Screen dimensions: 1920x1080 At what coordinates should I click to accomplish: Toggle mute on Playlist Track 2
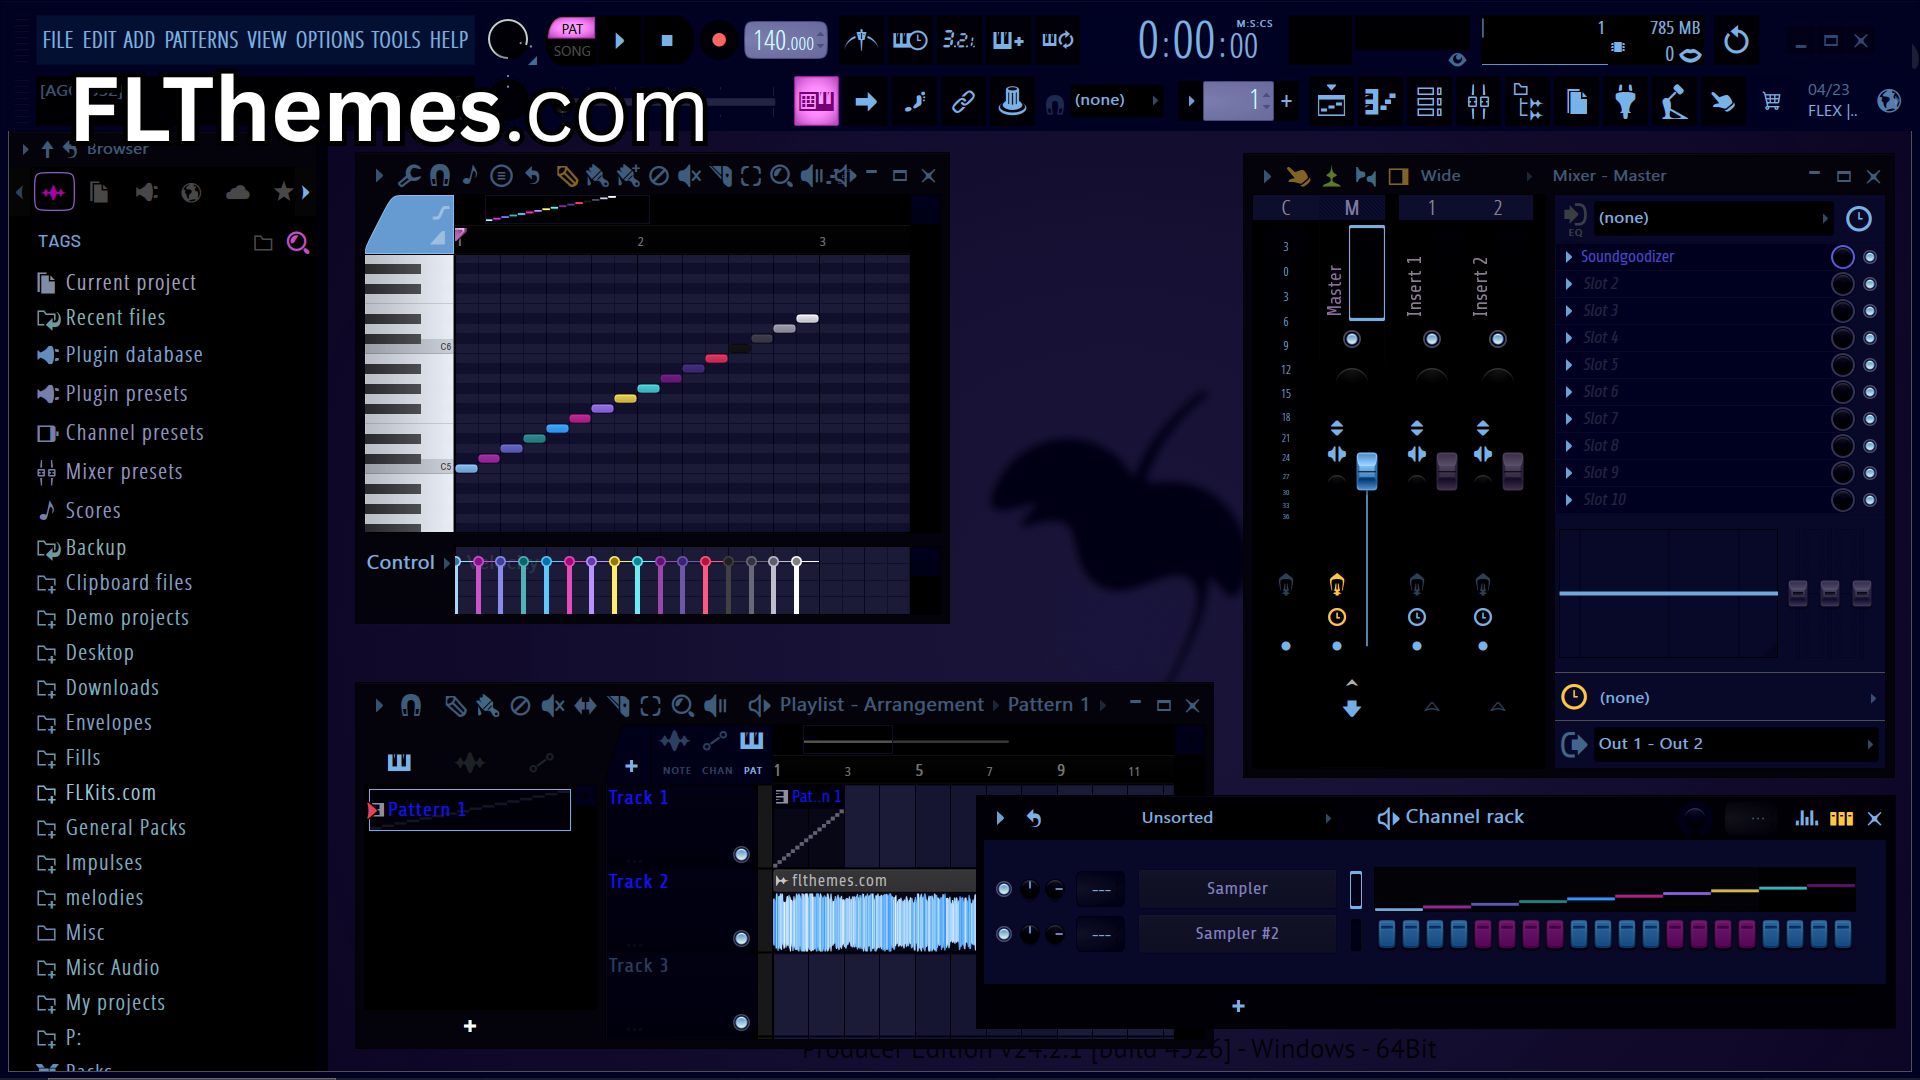[741, 938]
